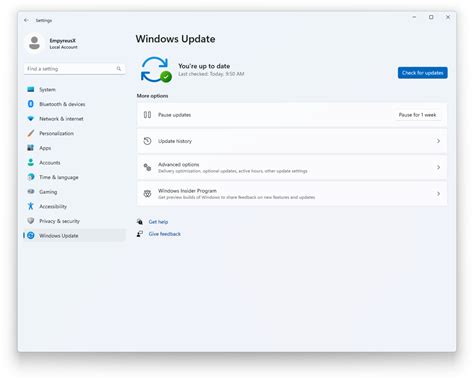Open Time & language settings
The height and width of the screenshot is (380, 474).
[x=75, y=177]
